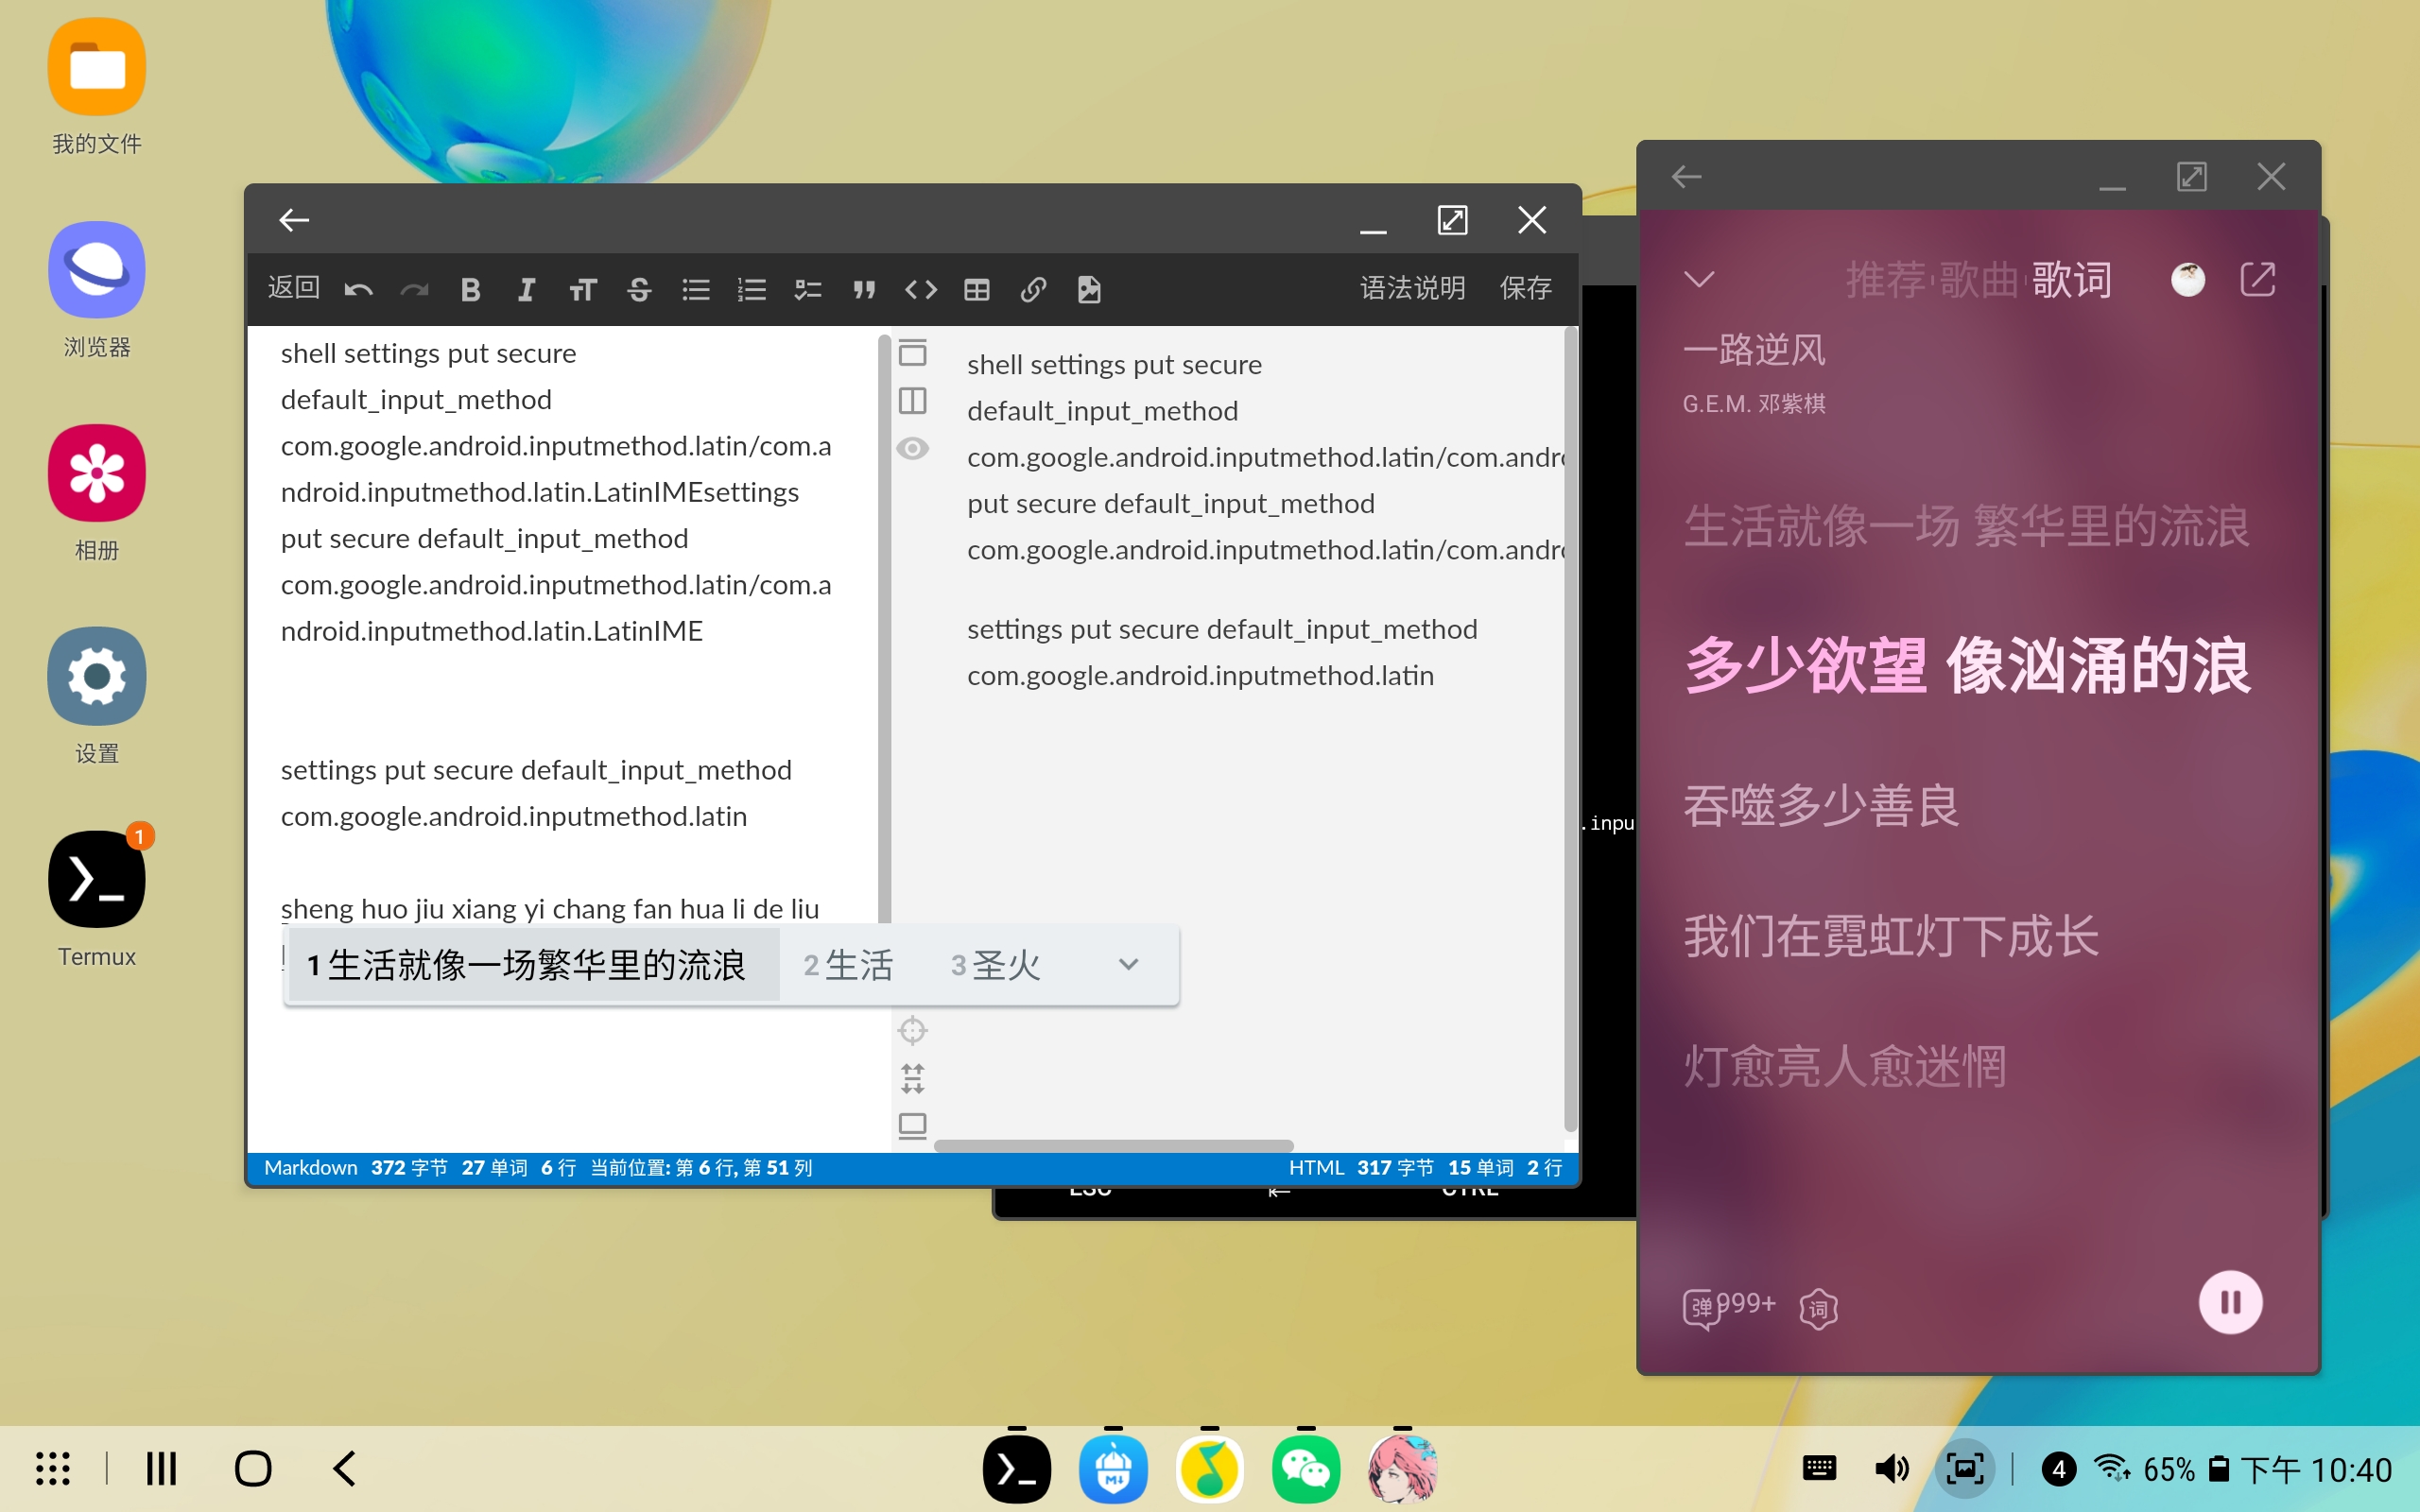Insert a table using the table icon

(x=977, y=289)
